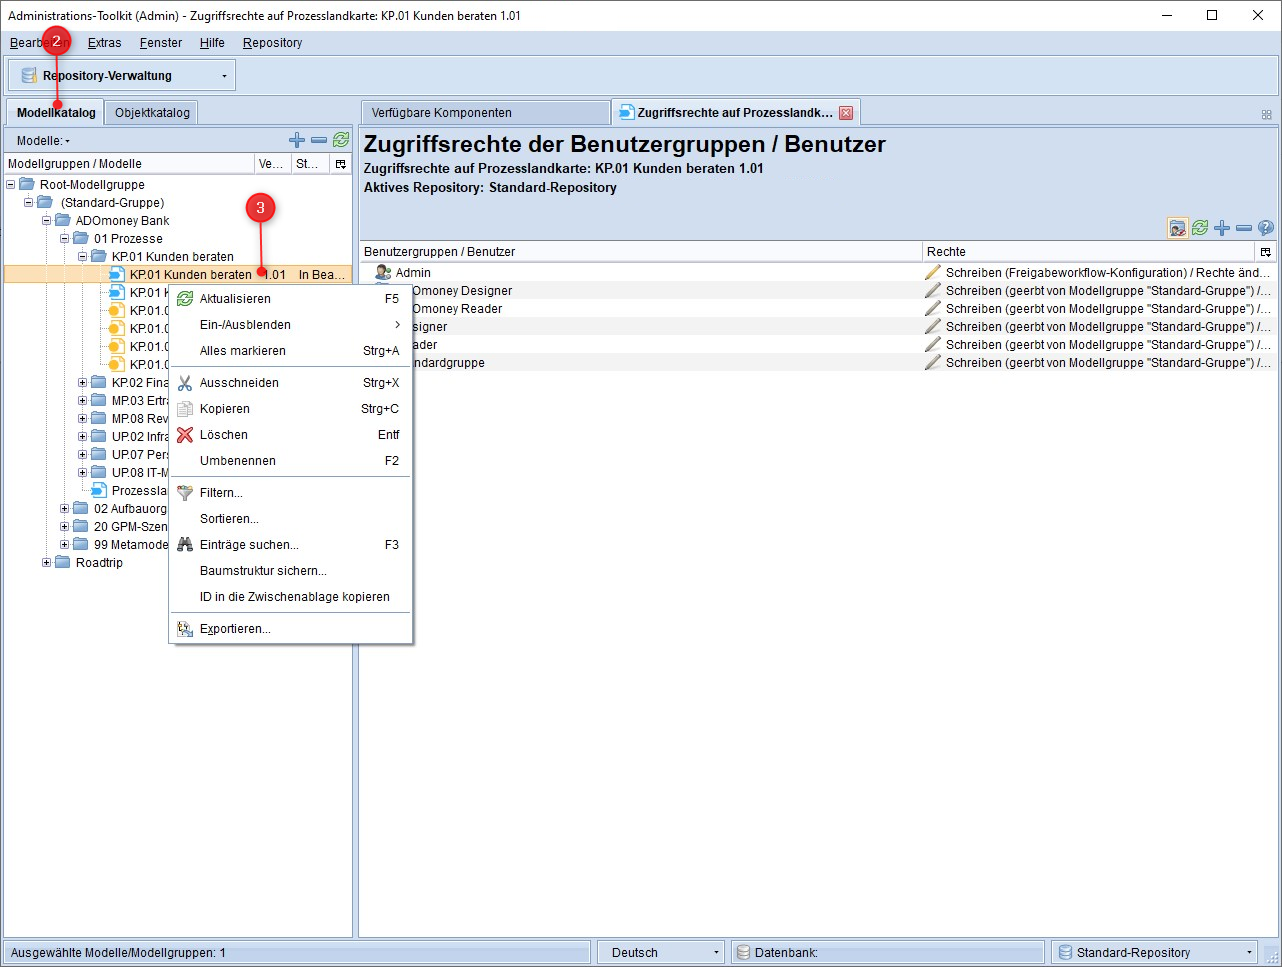Toggle the user-rights folder icon in the Zugriffsrechte toolbar
This screenshot has width=1282, height=967.
point(1178,228)
